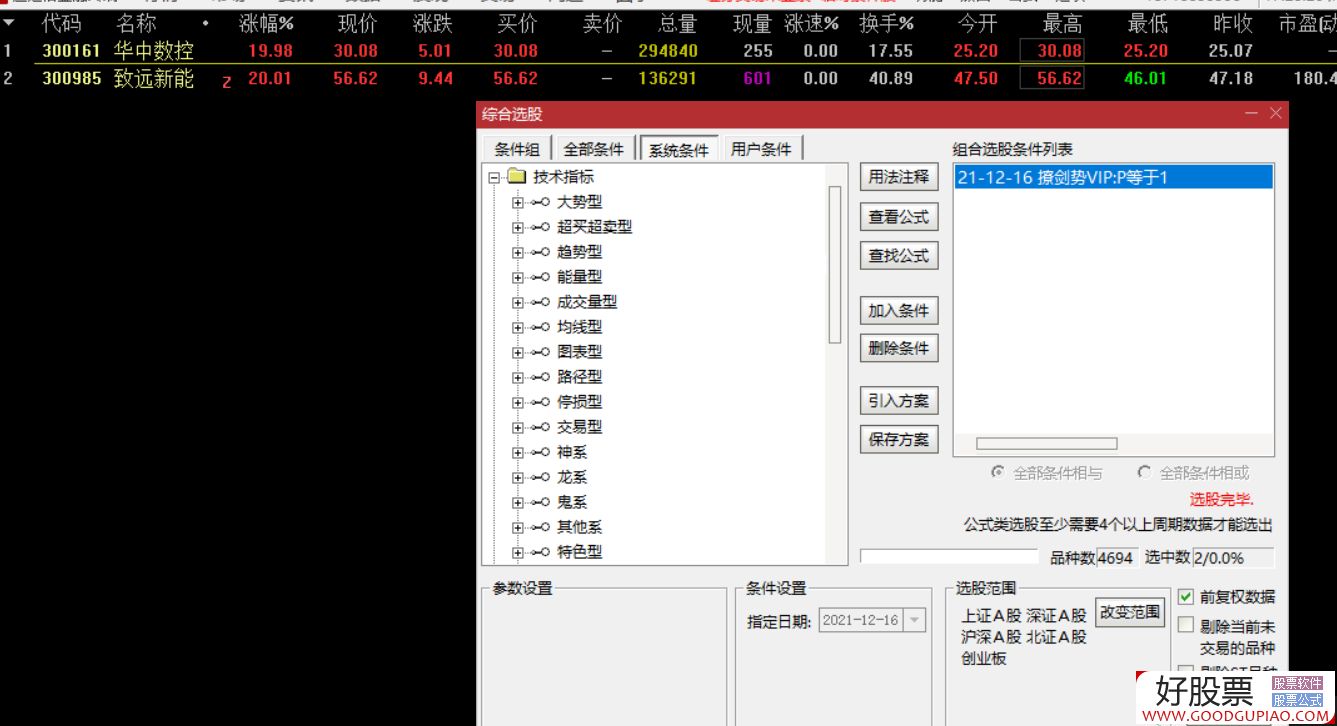Expand the 图表型 tree node

point(517,352)
